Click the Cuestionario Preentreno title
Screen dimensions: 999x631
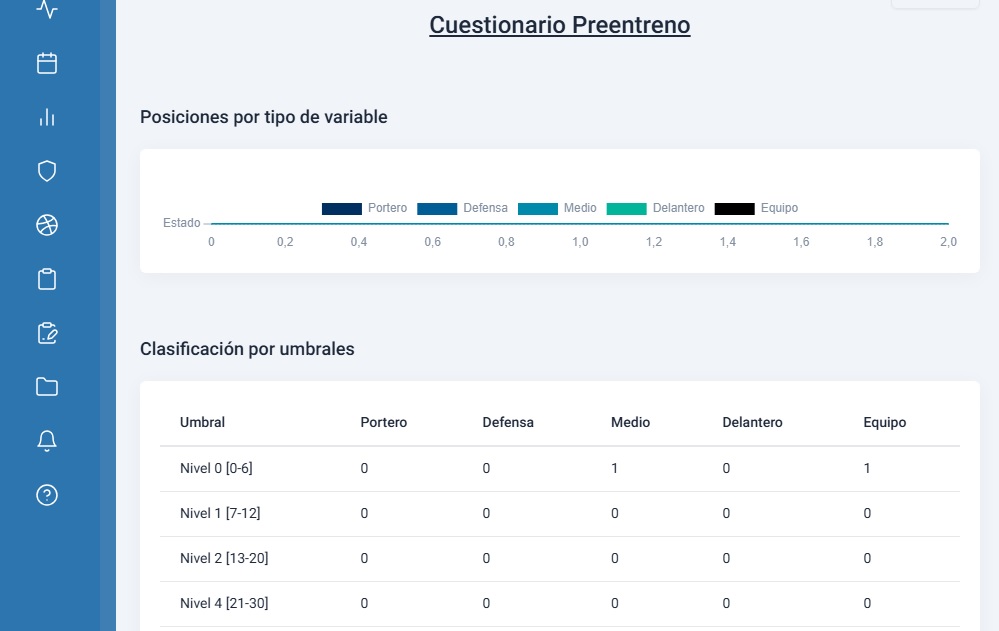pos(559,25)
